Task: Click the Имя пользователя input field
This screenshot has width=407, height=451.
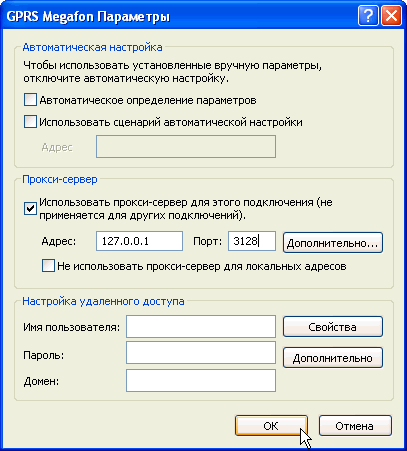Action: click(x=201, y=327)
